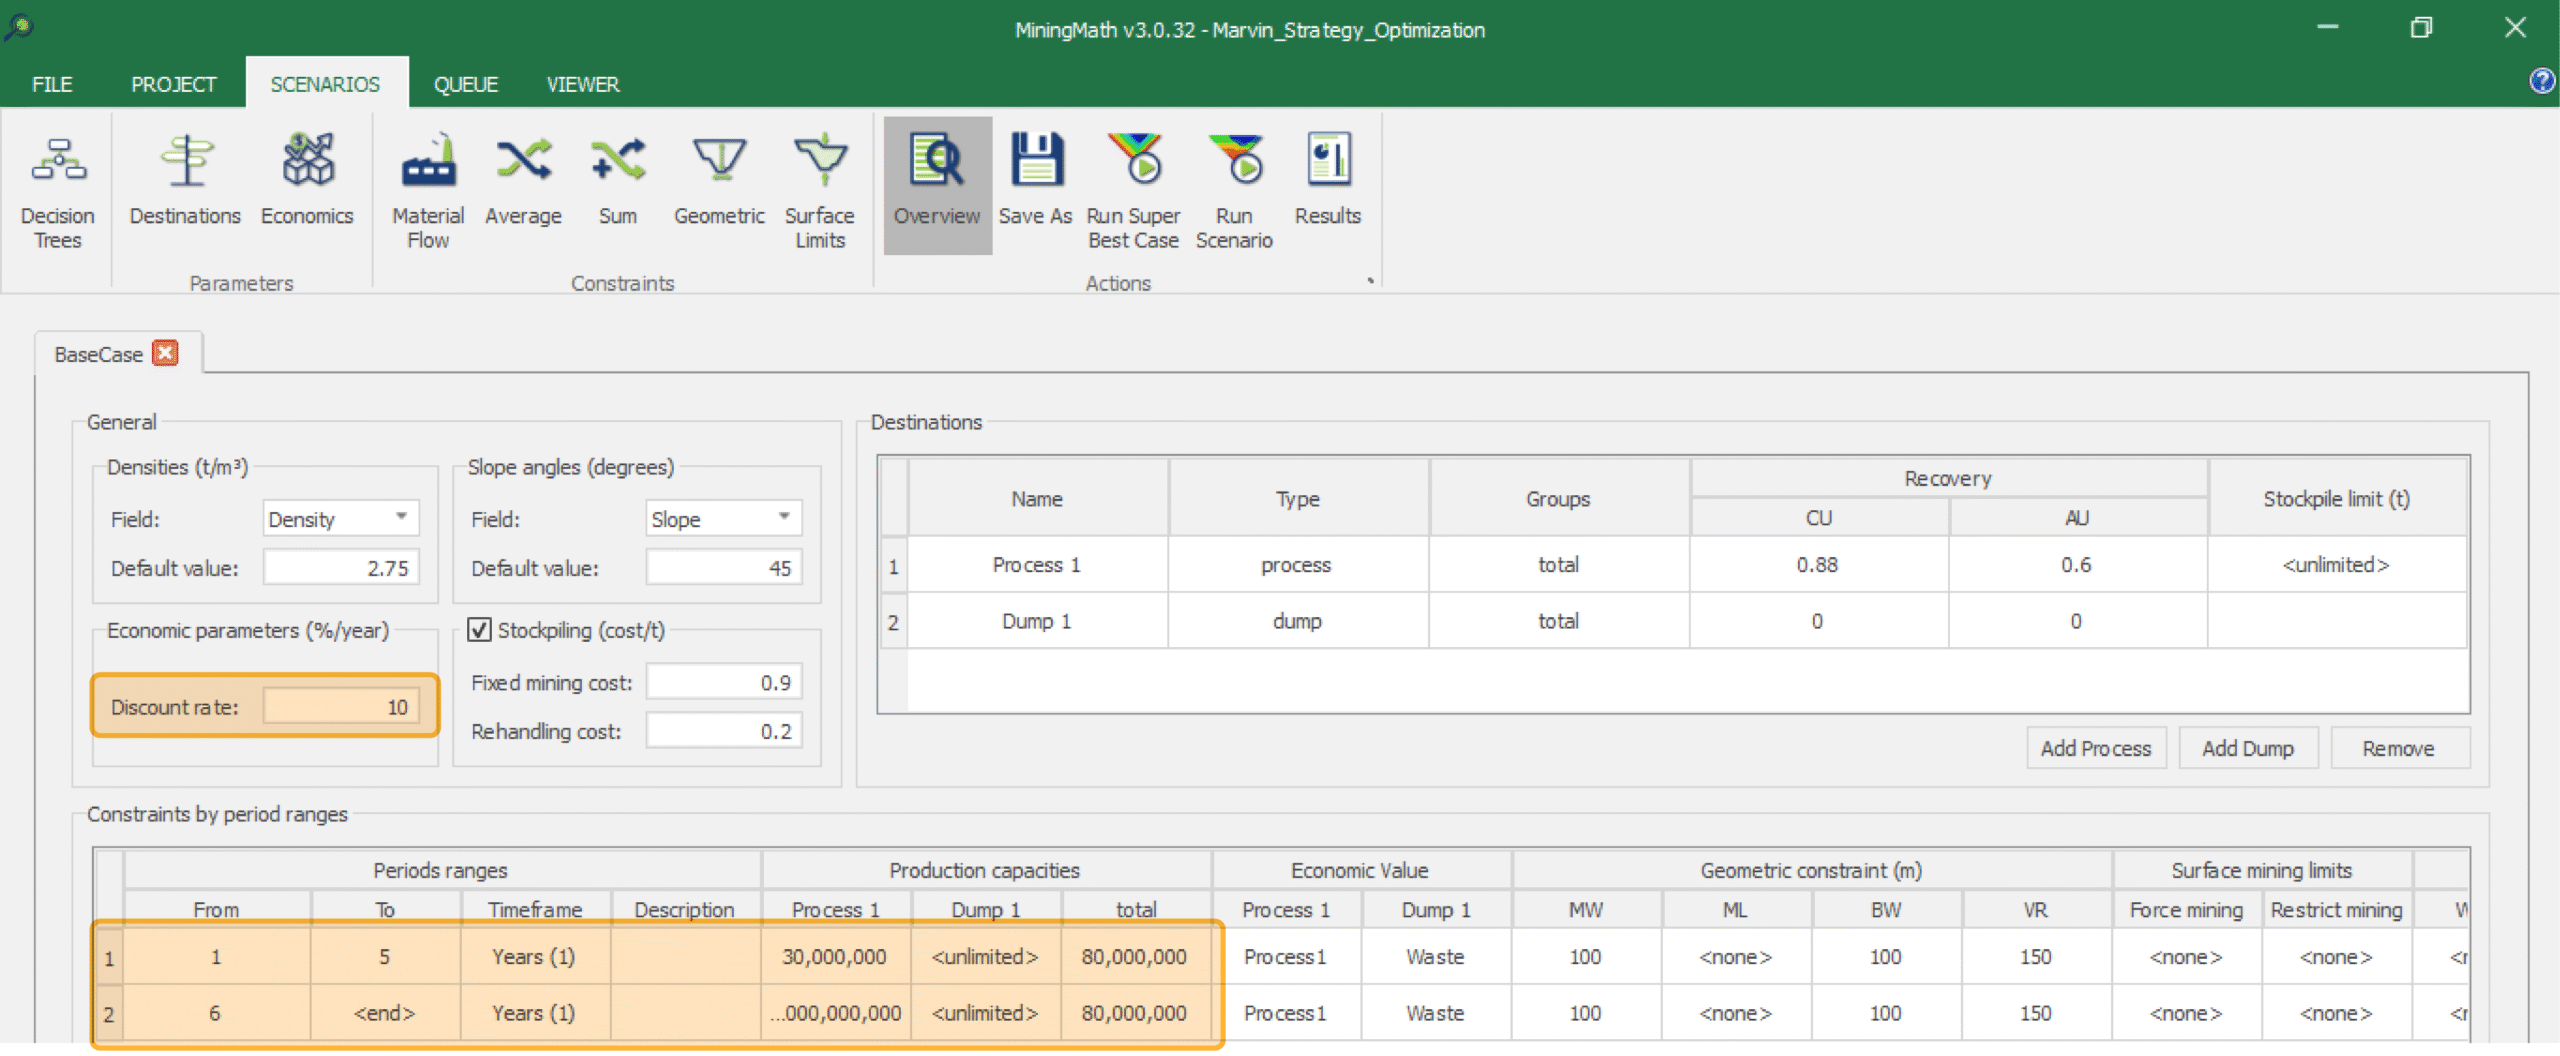This screenshot has height=1056, width=2560.
Task: Toggle the Stockpiling (cost/t) checkbox
Action: [480, 630]
